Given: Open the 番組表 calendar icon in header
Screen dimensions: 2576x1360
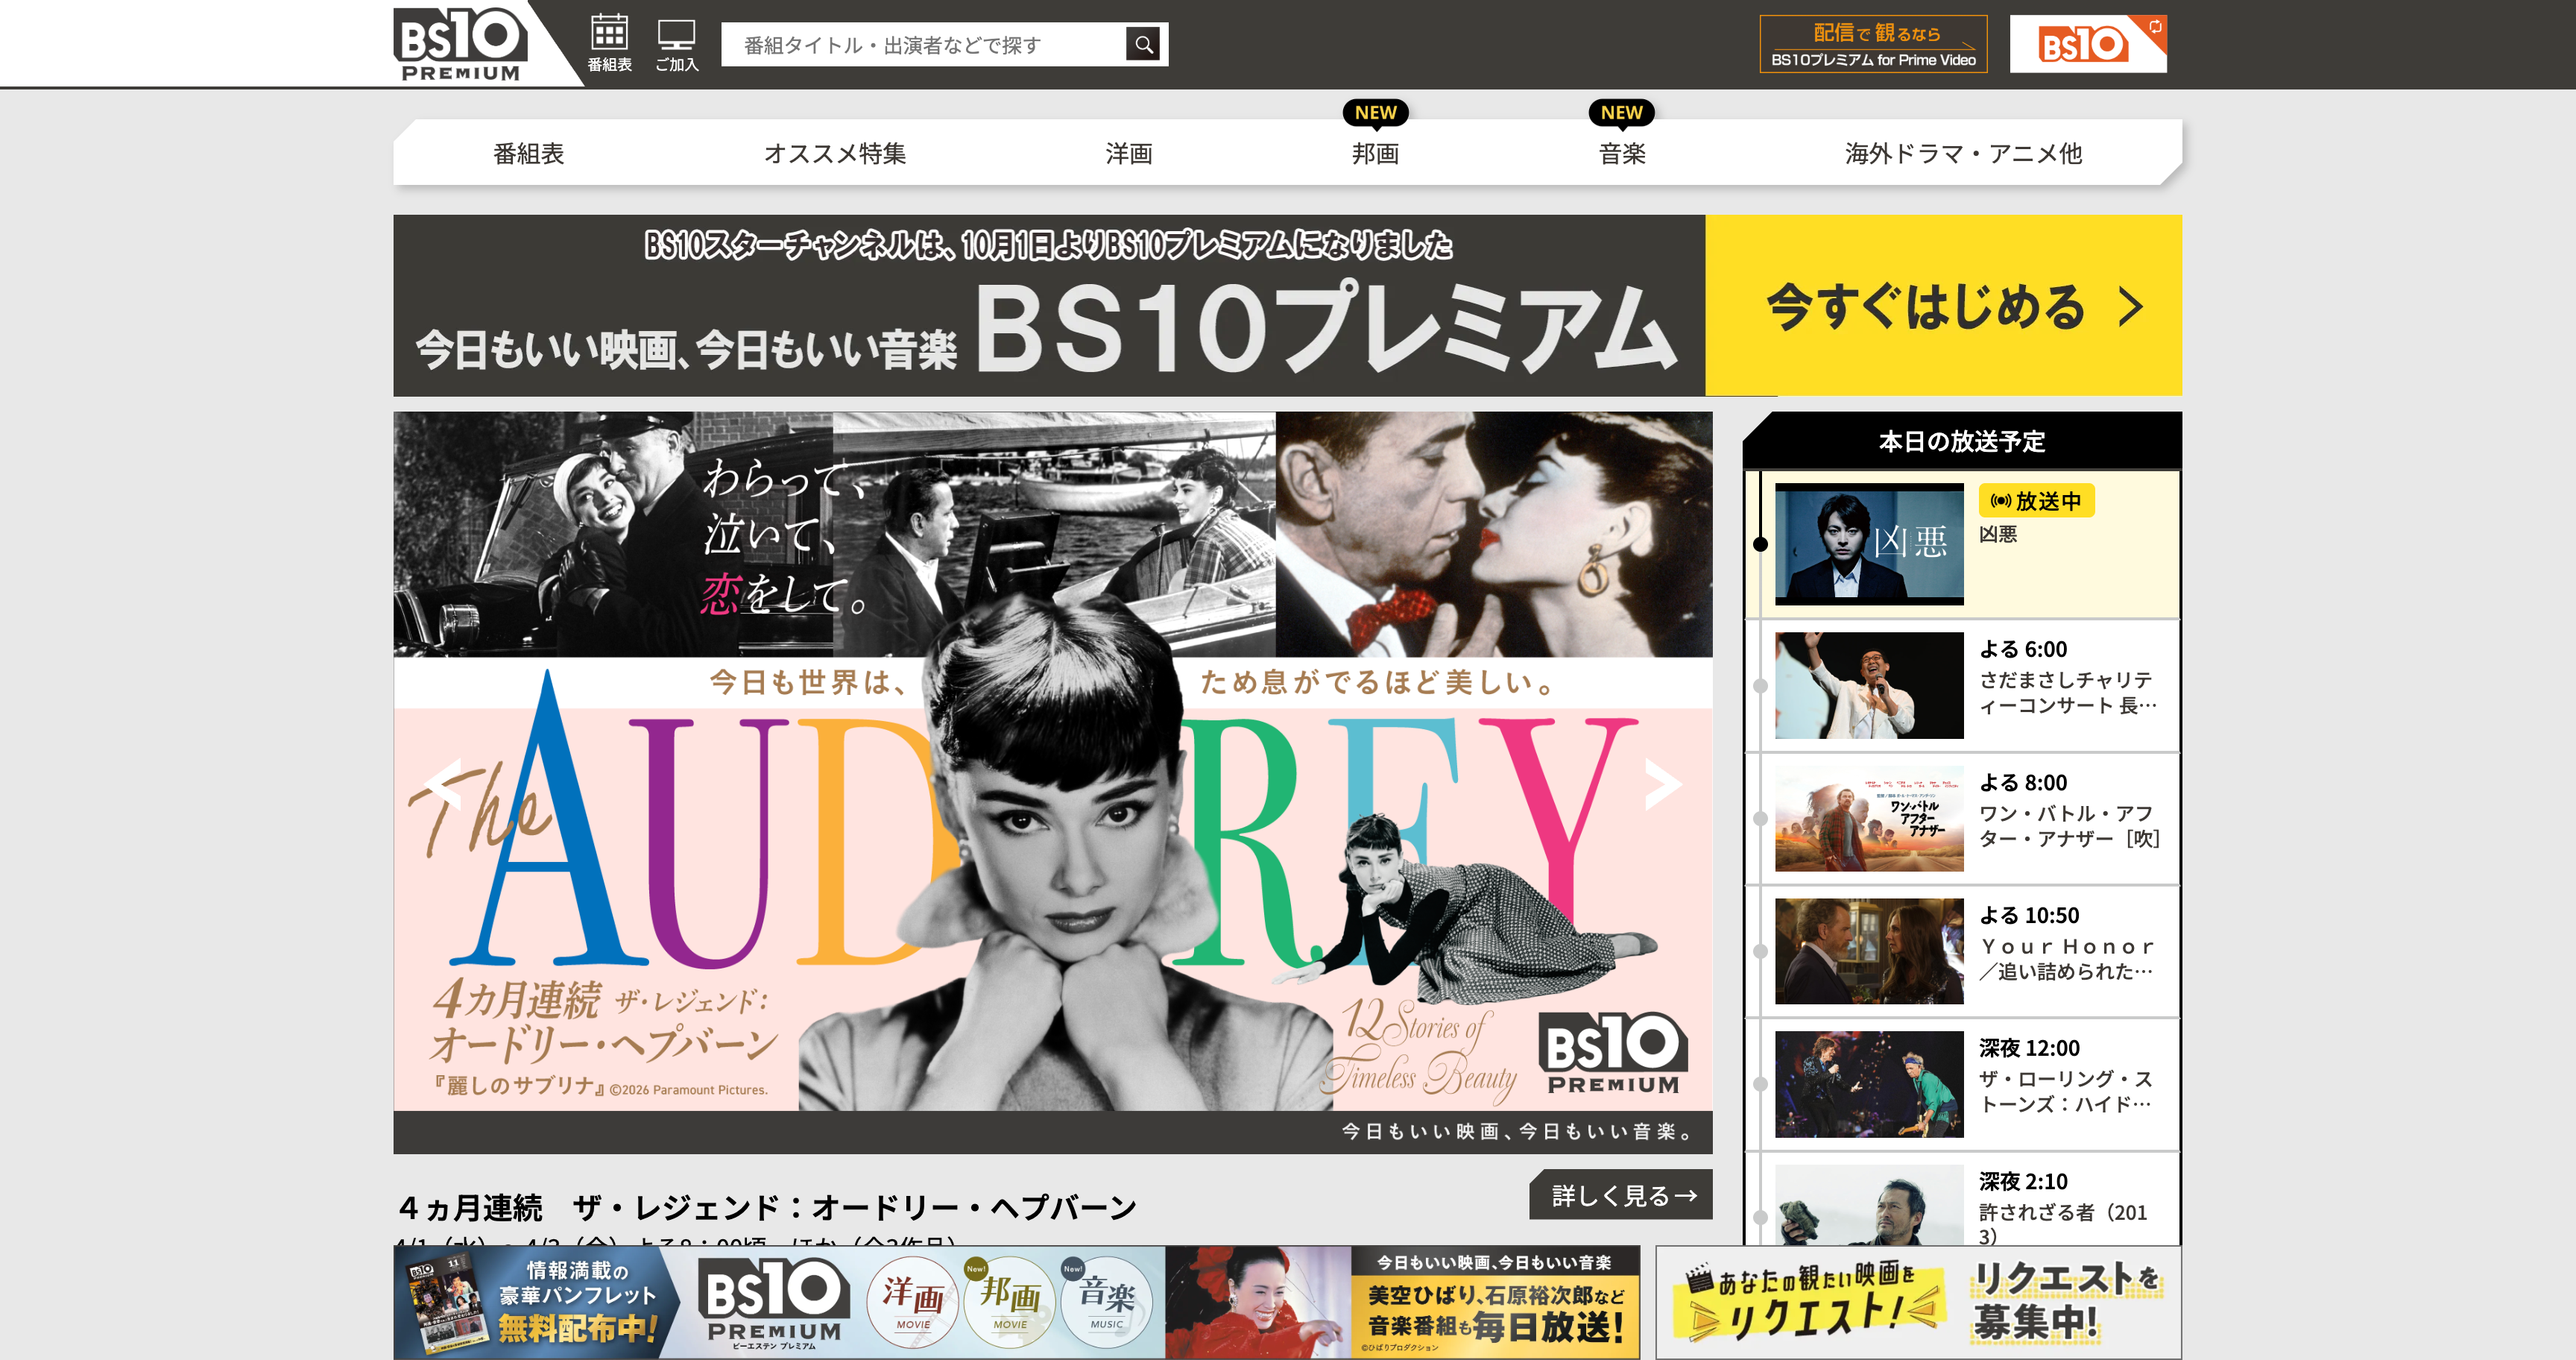Looking at the screenshot, I should [x=609, y=43].
